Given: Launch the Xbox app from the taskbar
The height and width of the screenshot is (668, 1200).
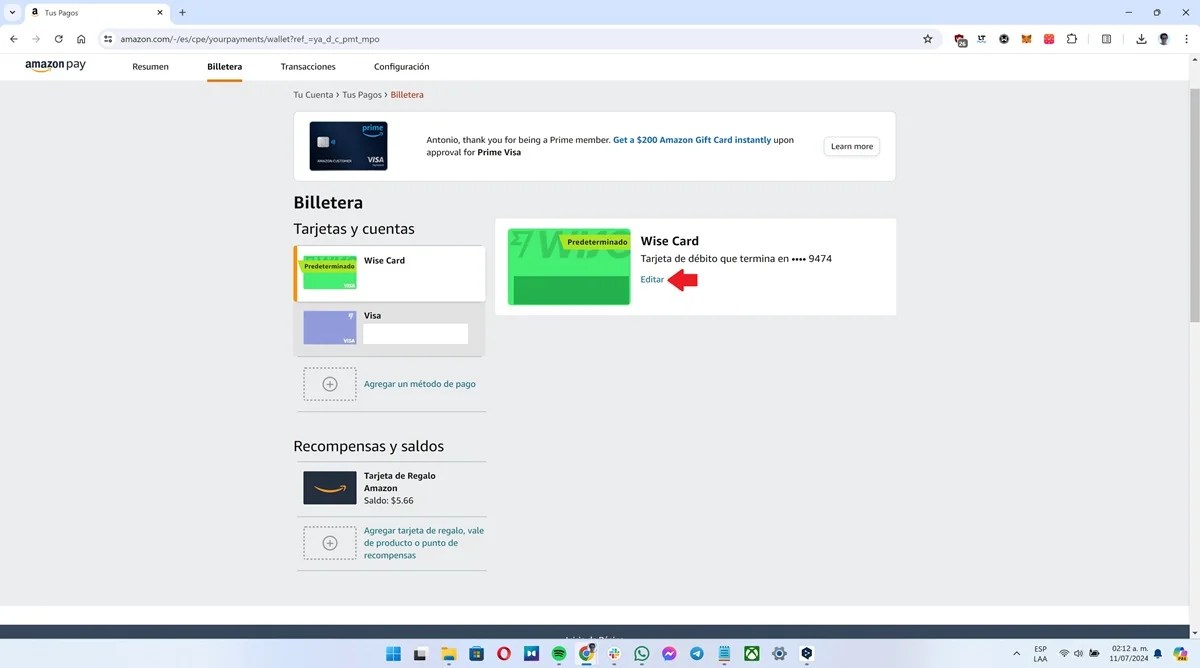Looking at the screenshot, I should click(x=751, y=653).
